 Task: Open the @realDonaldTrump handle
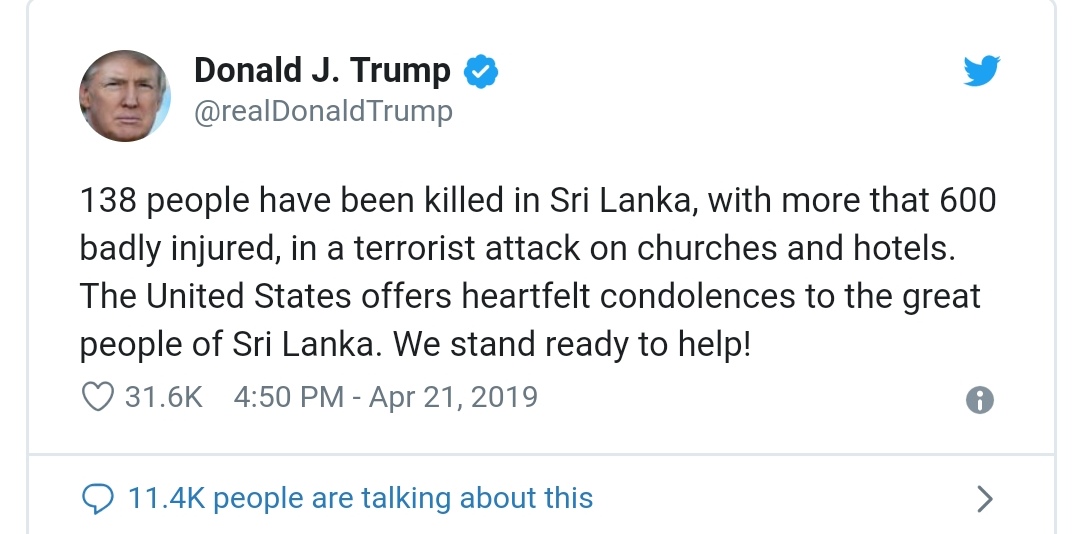pos(322,111)
